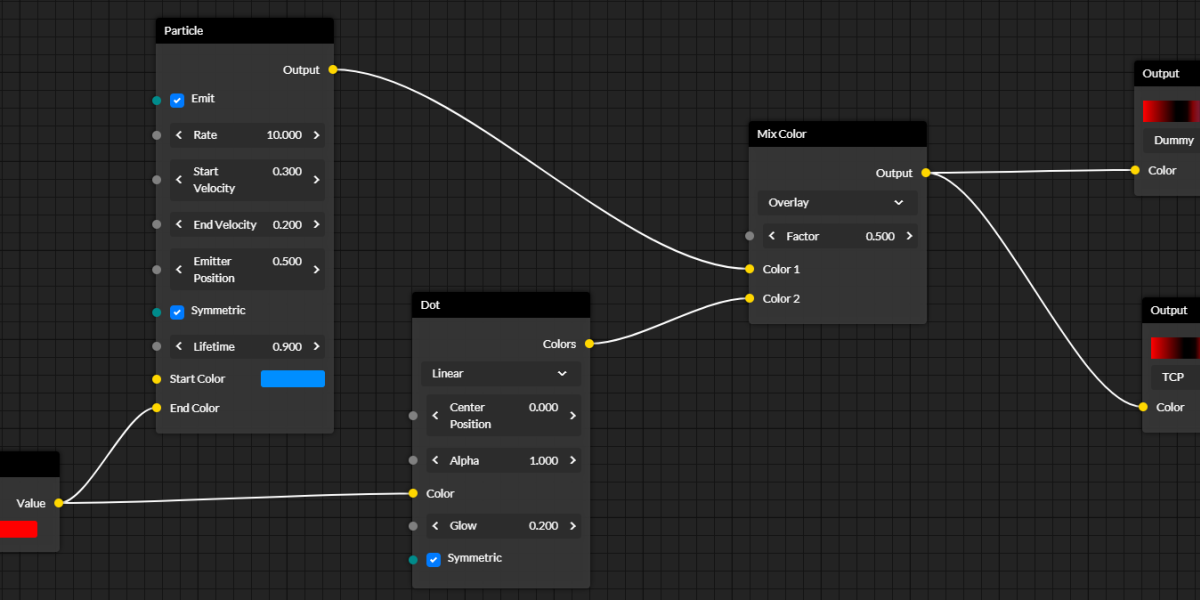Click the Mix Color Output port
The image size is (1200, 600).
tap(926, 173)
